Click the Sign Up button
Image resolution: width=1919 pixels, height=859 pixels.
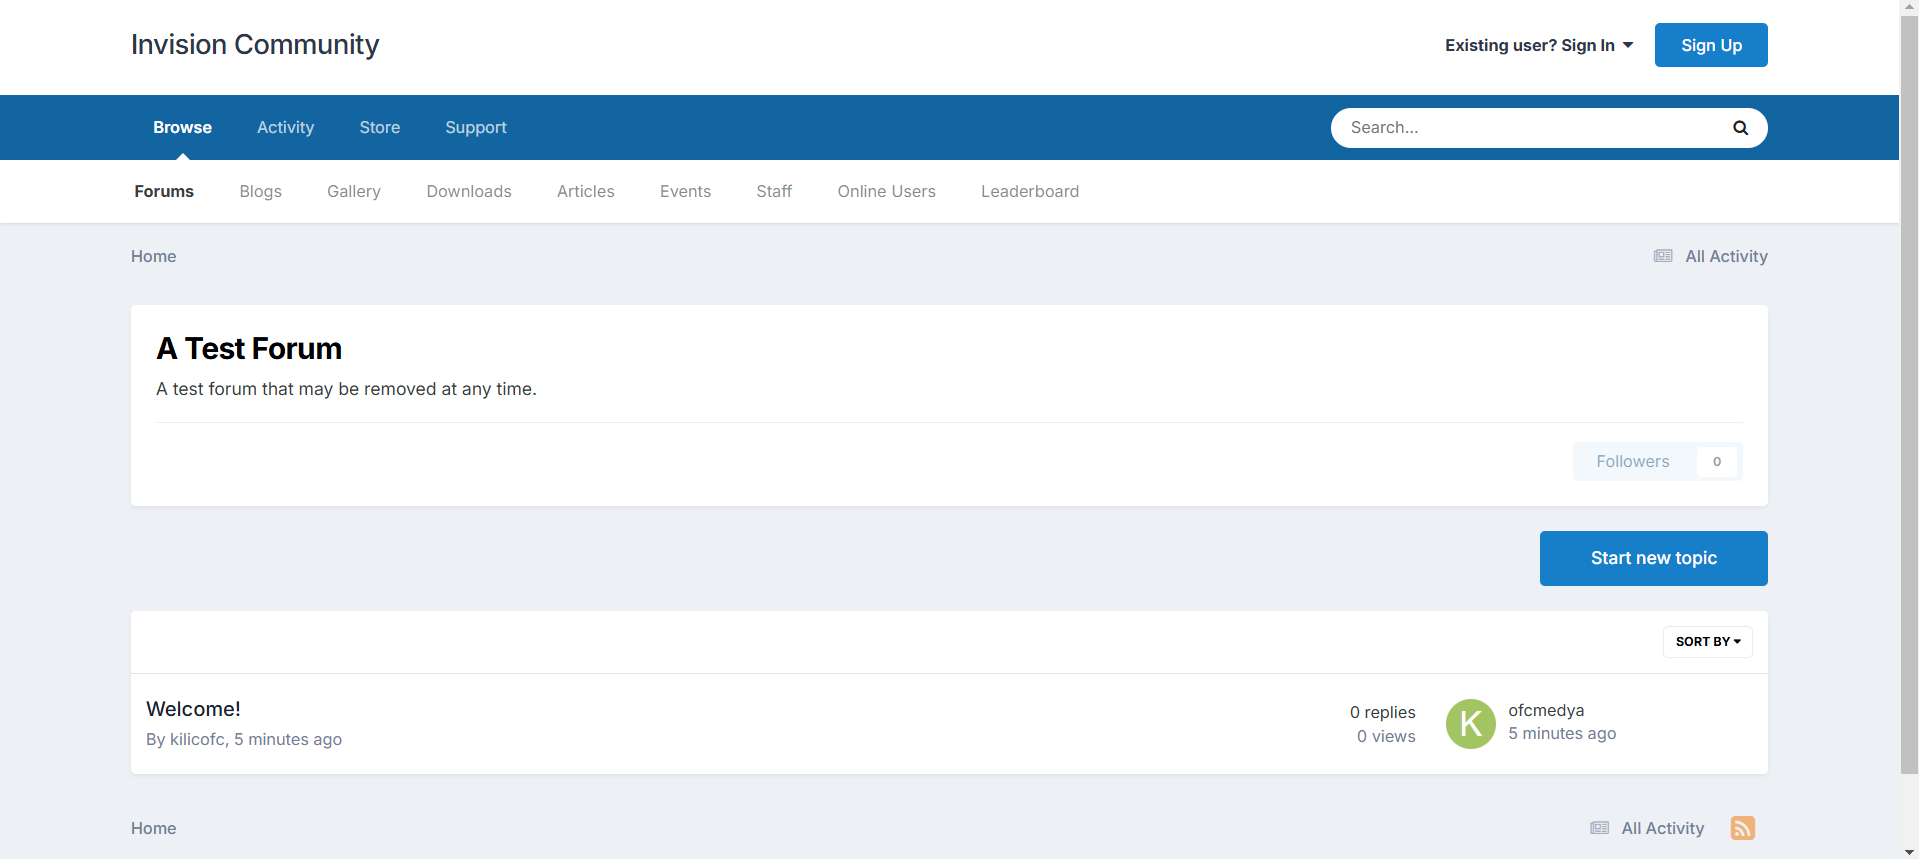(1711, 45)
